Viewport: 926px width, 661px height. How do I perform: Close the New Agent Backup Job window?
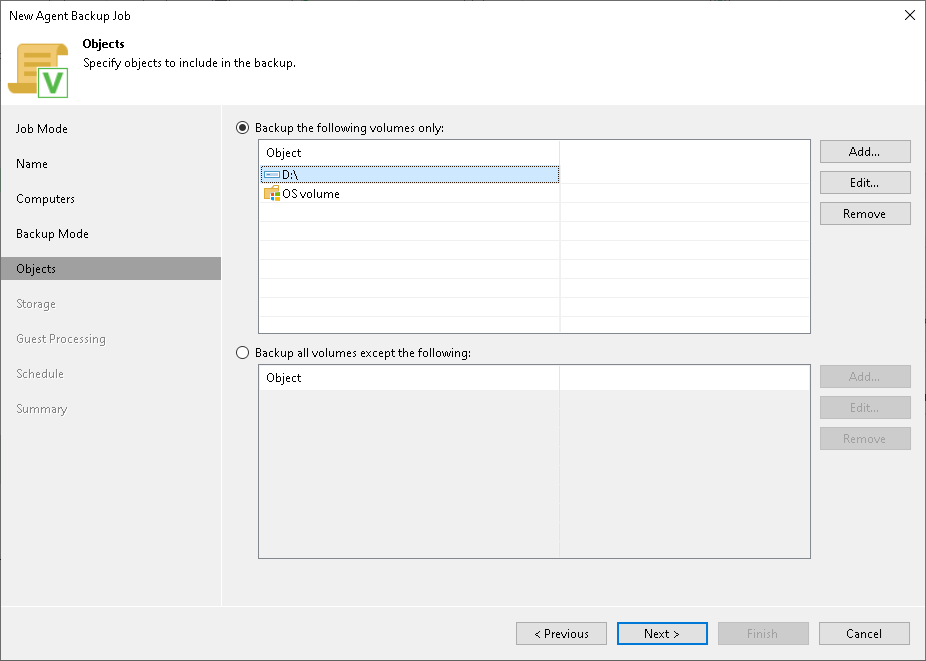(x=909, y=15)
